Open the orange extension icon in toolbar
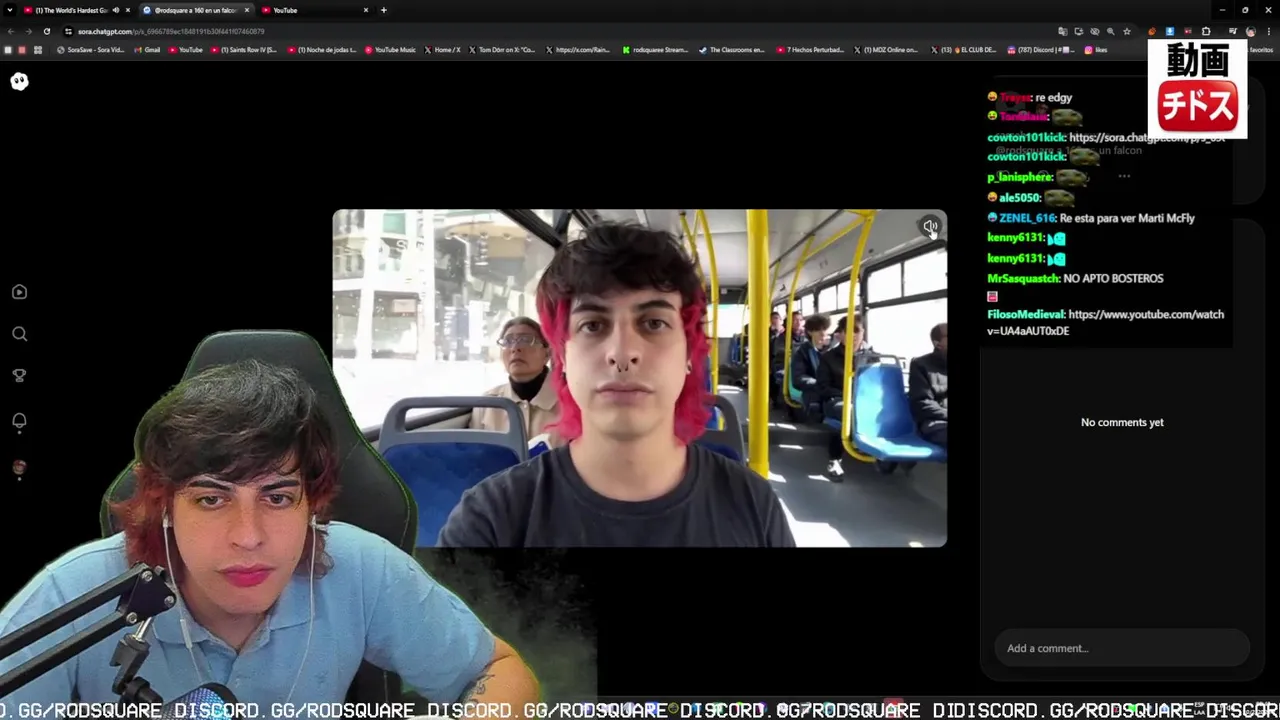 1152,31
